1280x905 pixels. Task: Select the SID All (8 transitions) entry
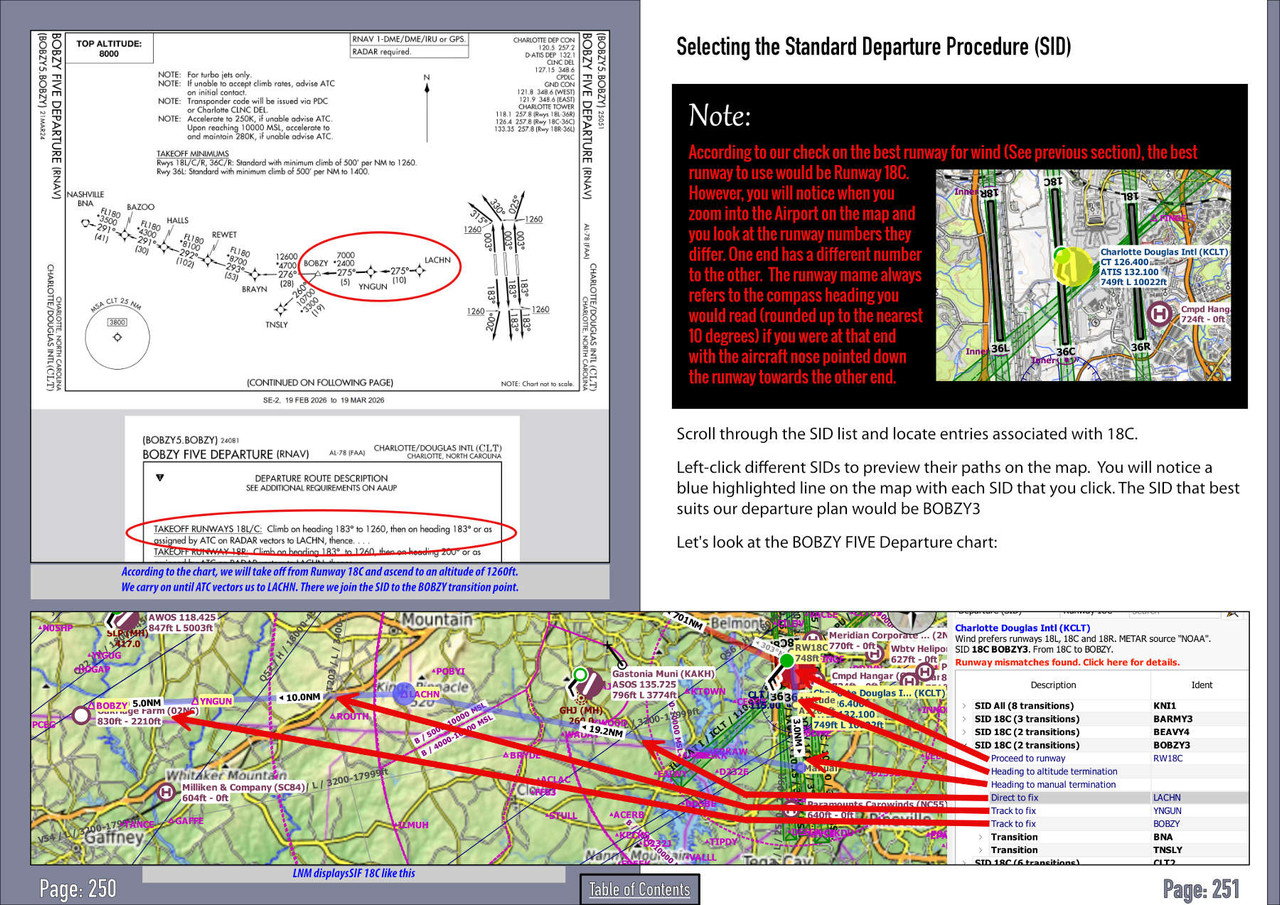(x=1024, y=706)
